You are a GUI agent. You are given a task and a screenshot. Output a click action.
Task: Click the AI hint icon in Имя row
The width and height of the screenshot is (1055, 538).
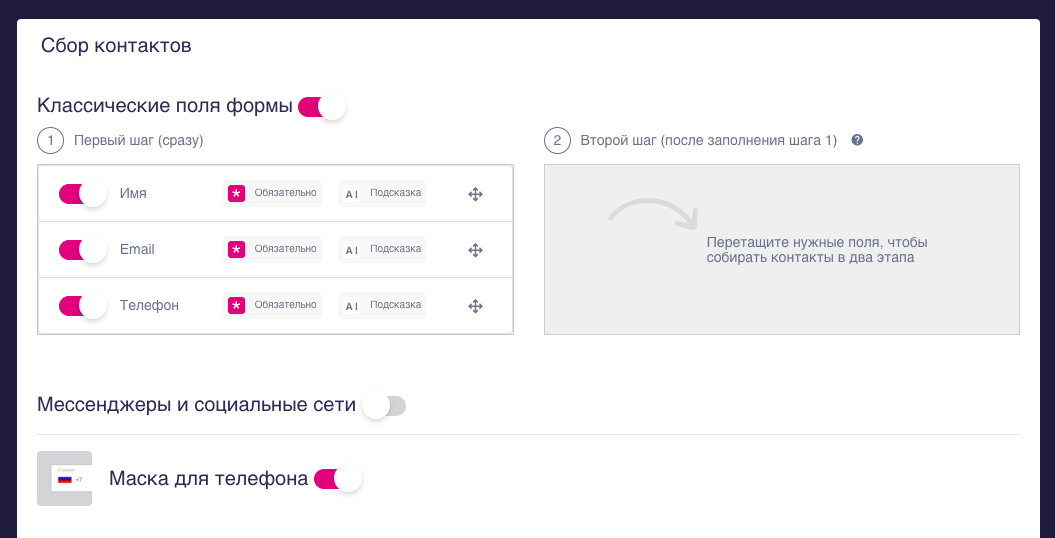click(x=351, y=194)
